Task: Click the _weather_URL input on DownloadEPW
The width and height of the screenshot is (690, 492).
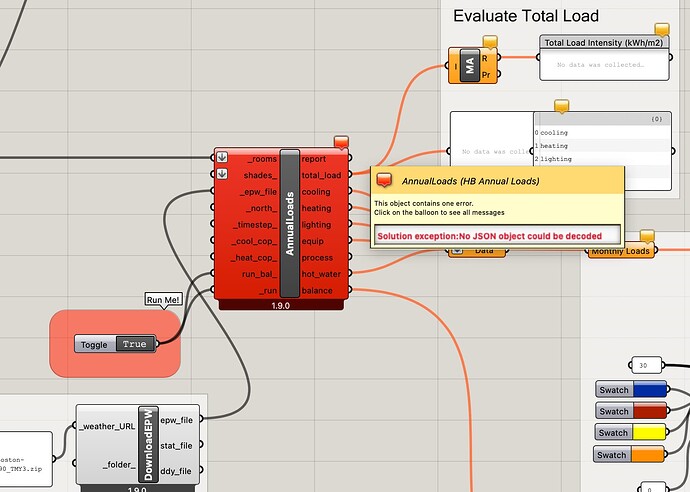Action: point(106,426)
